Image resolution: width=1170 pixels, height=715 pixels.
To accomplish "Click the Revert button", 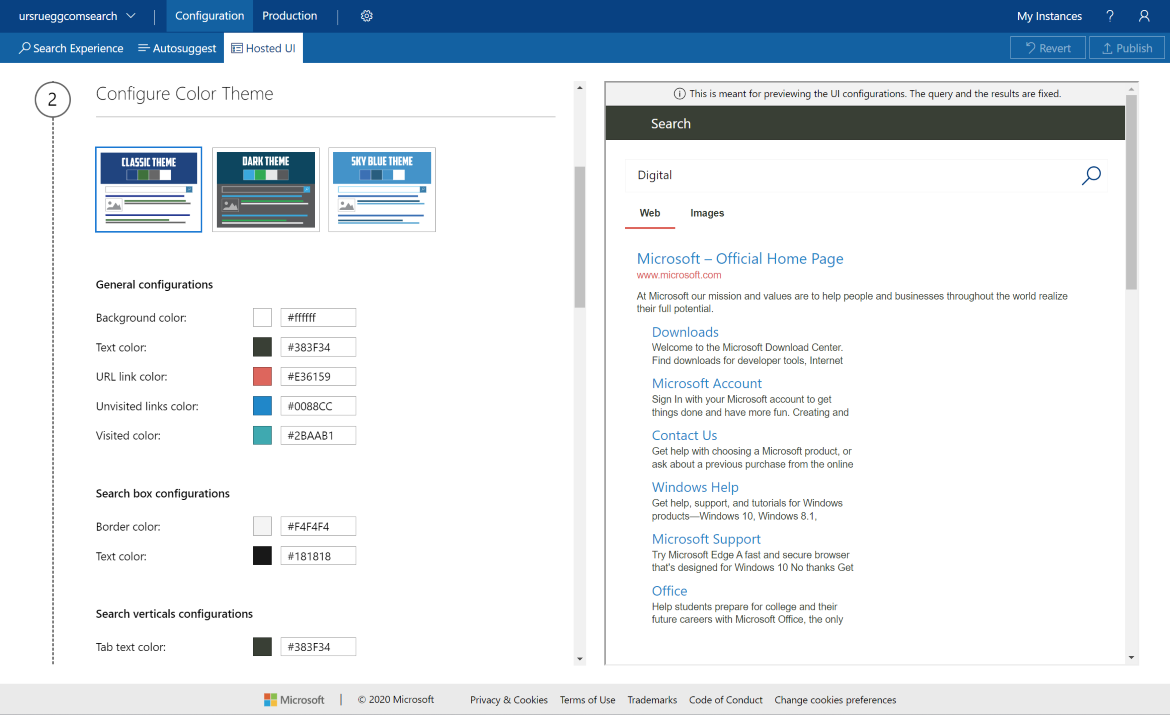I will 1048,48.
